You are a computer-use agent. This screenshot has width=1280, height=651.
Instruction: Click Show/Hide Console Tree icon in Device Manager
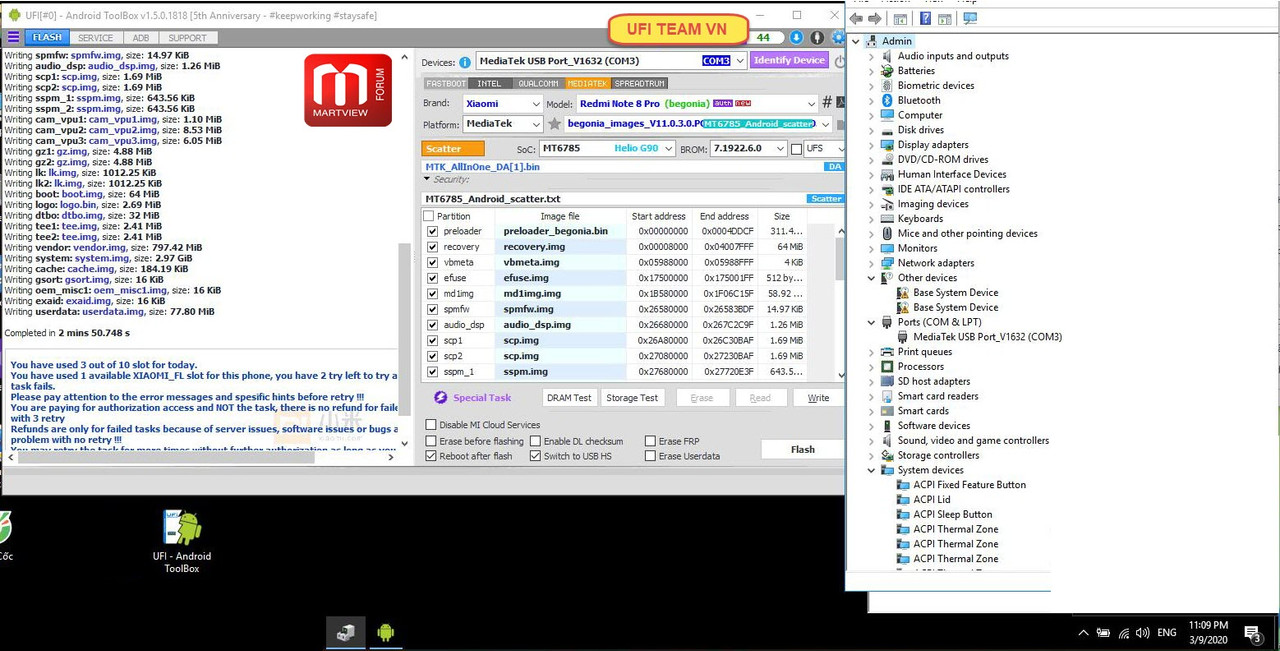[x=900, y=19]
